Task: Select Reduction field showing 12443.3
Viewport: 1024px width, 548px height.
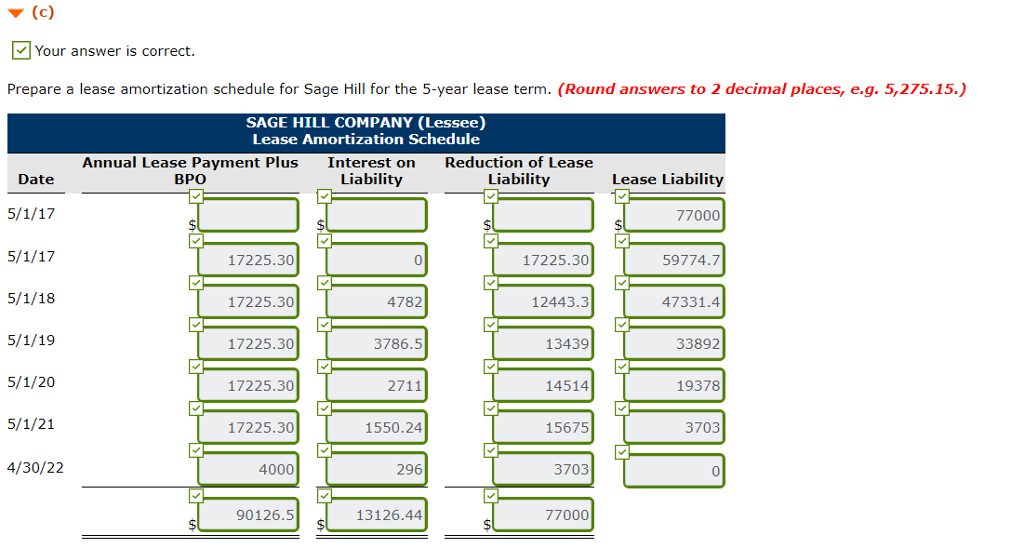Action: click(x=543, y=302)
